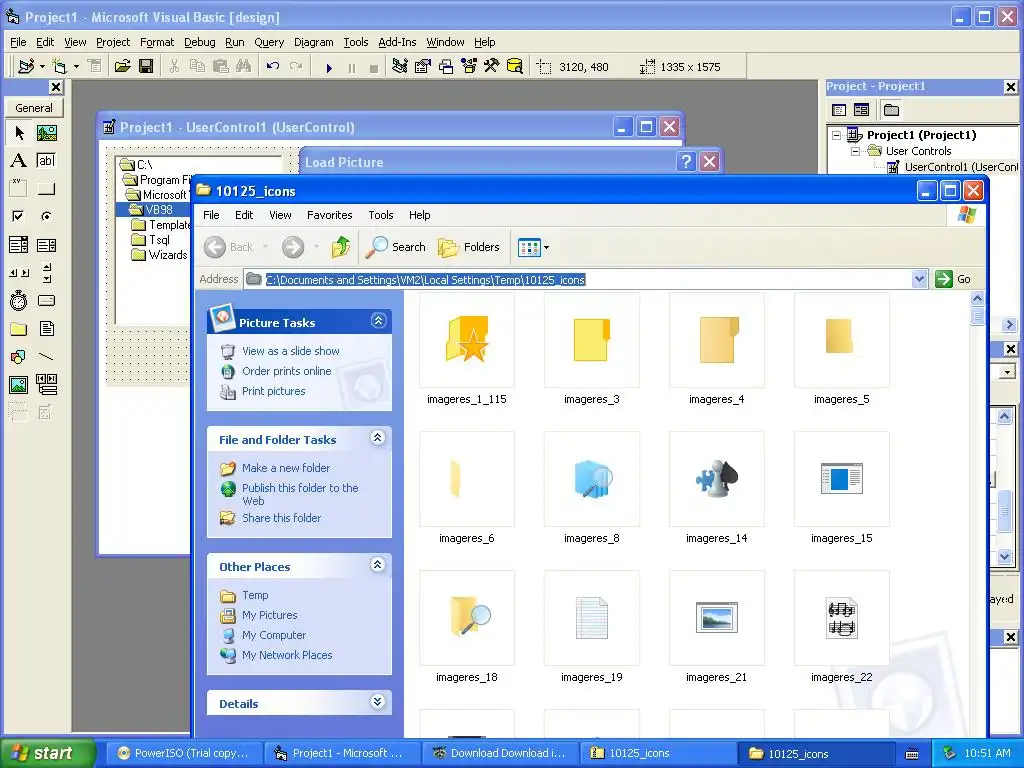Select imageres_22 sheet music thumbnail

point(842,618)
